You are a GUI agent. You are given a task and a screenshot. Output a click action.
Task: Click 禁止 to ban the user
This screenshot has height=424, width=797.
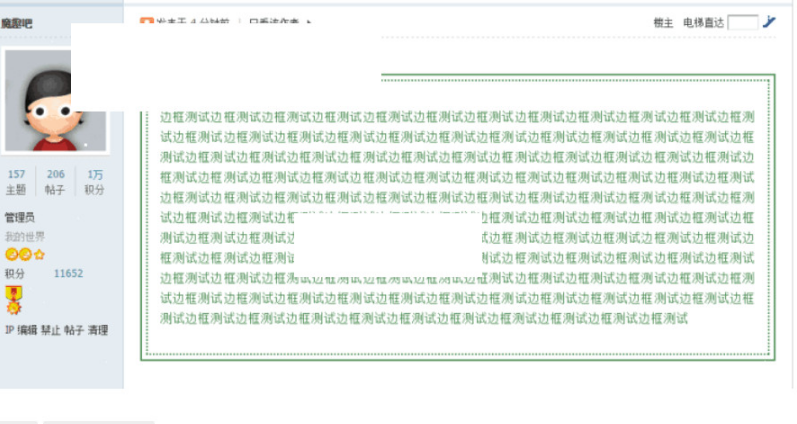tap(50, 330)
